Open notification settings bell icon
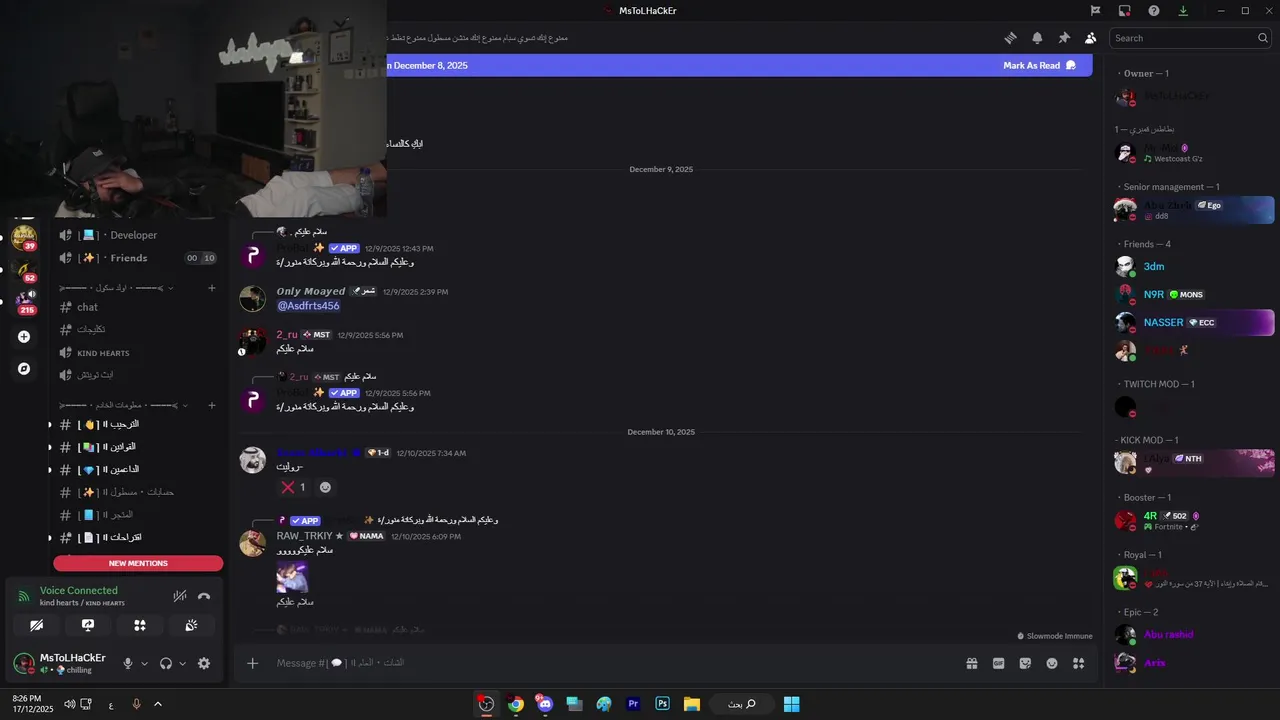 pos(1037,38)
